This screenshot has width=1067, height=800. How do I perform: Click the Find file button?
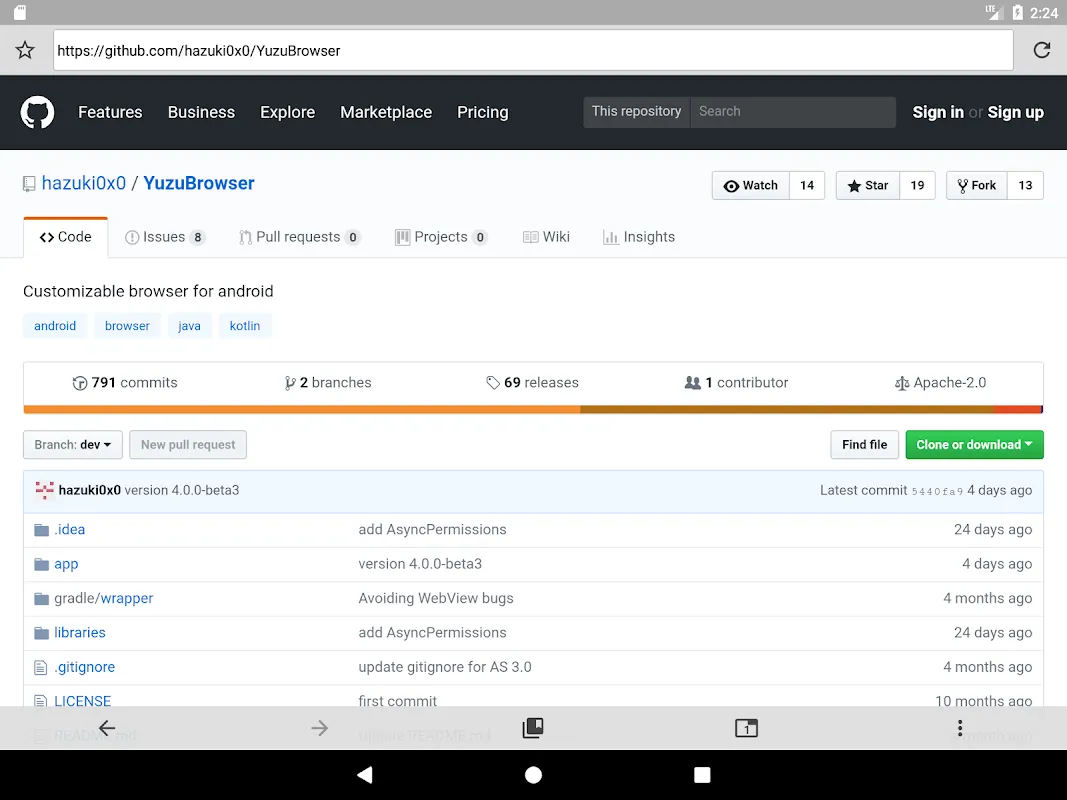point(864,444)
